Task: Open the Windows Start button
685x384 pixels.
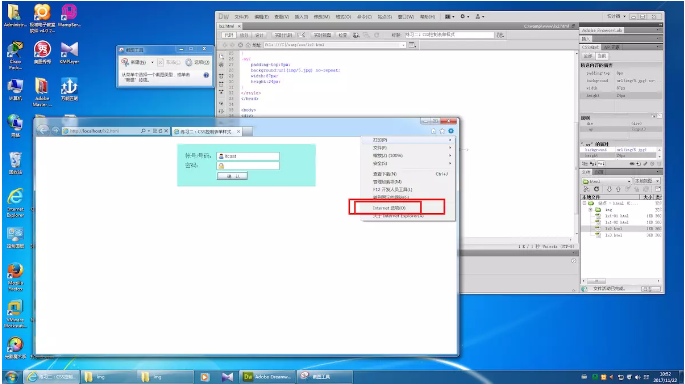Action: coord(12,377)
